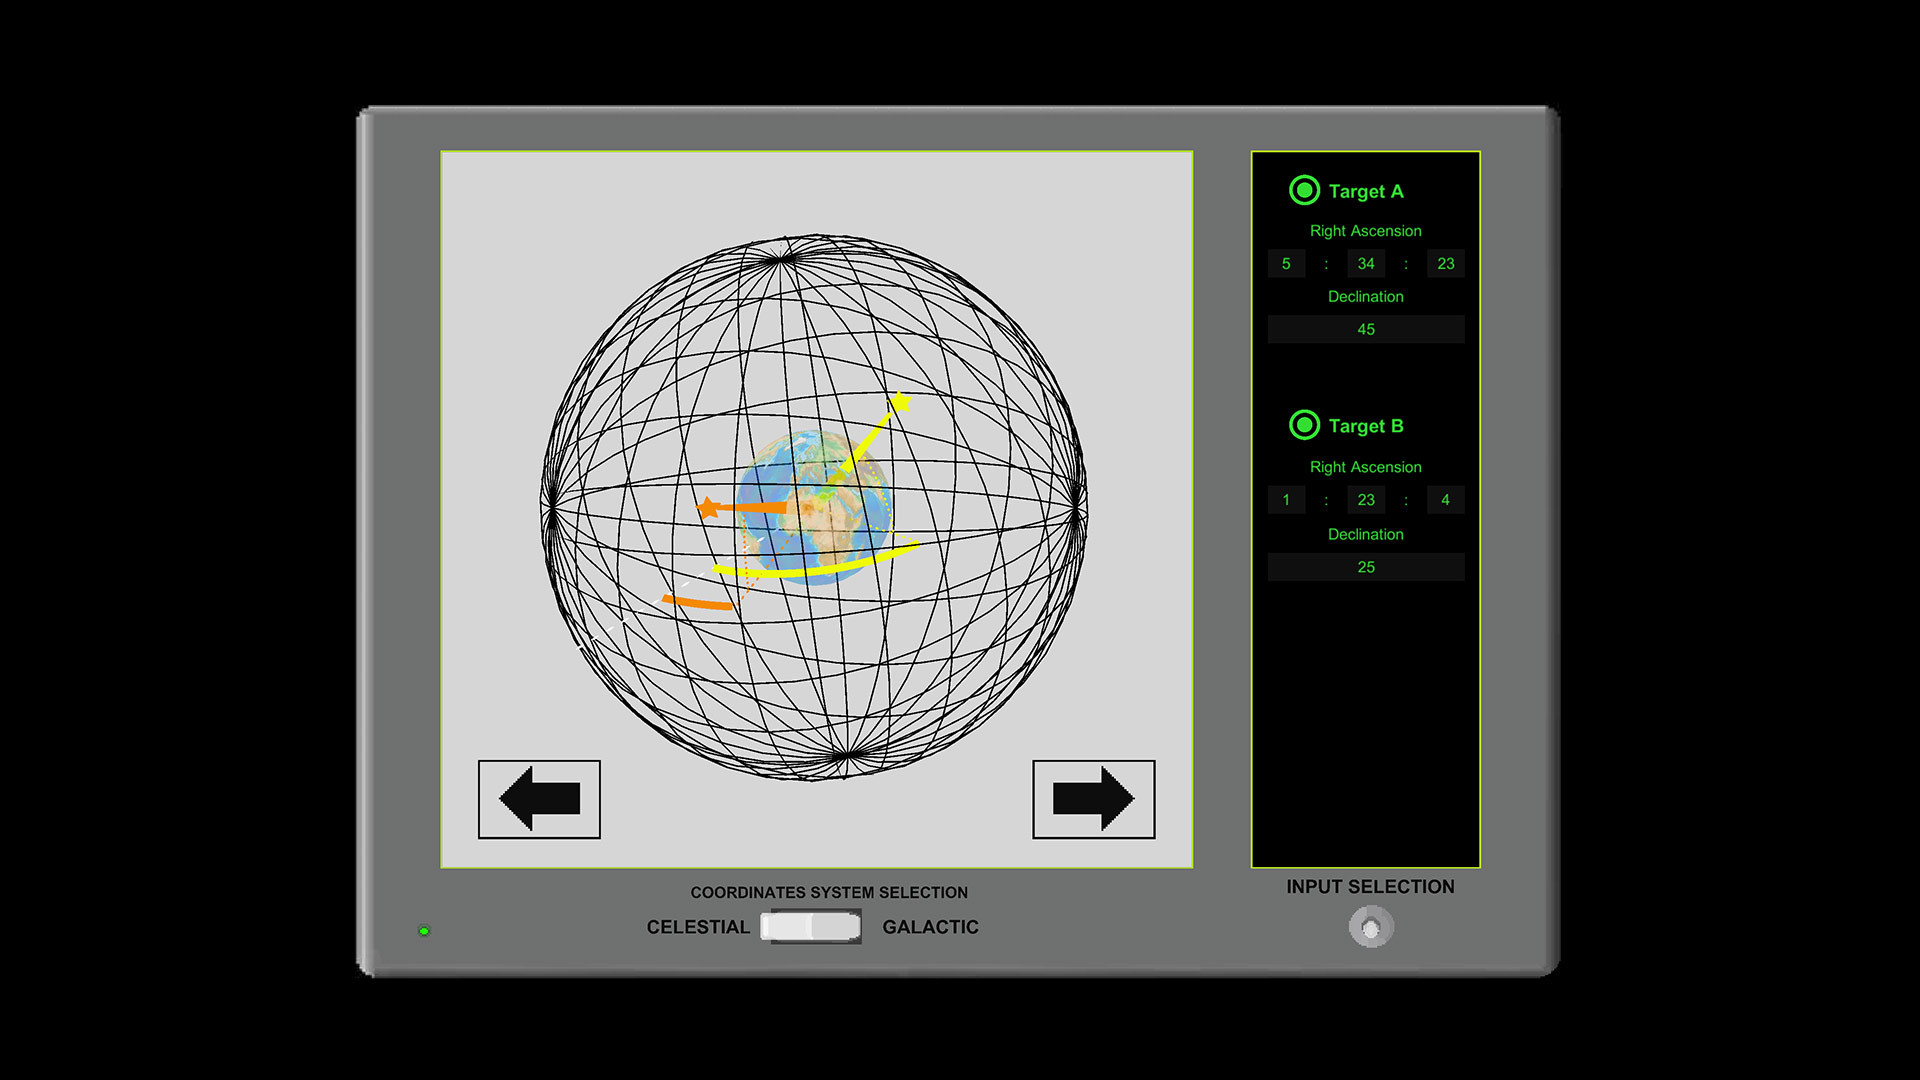Click the Target B radio indicator icon
Viewport: 1920px width, 1080px height.
tap(1304, 425)
